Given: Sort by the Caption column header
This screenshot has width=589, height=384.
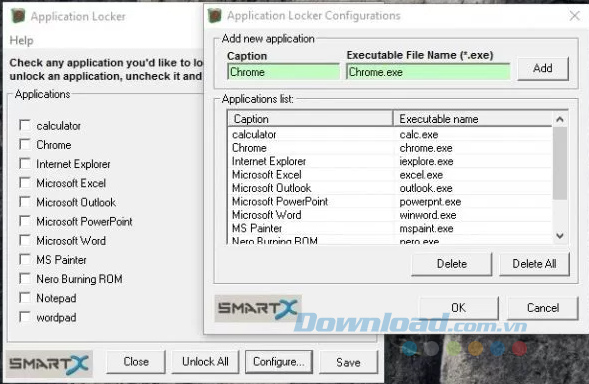Looking at the screenshot, I should (x=310, y=119).
